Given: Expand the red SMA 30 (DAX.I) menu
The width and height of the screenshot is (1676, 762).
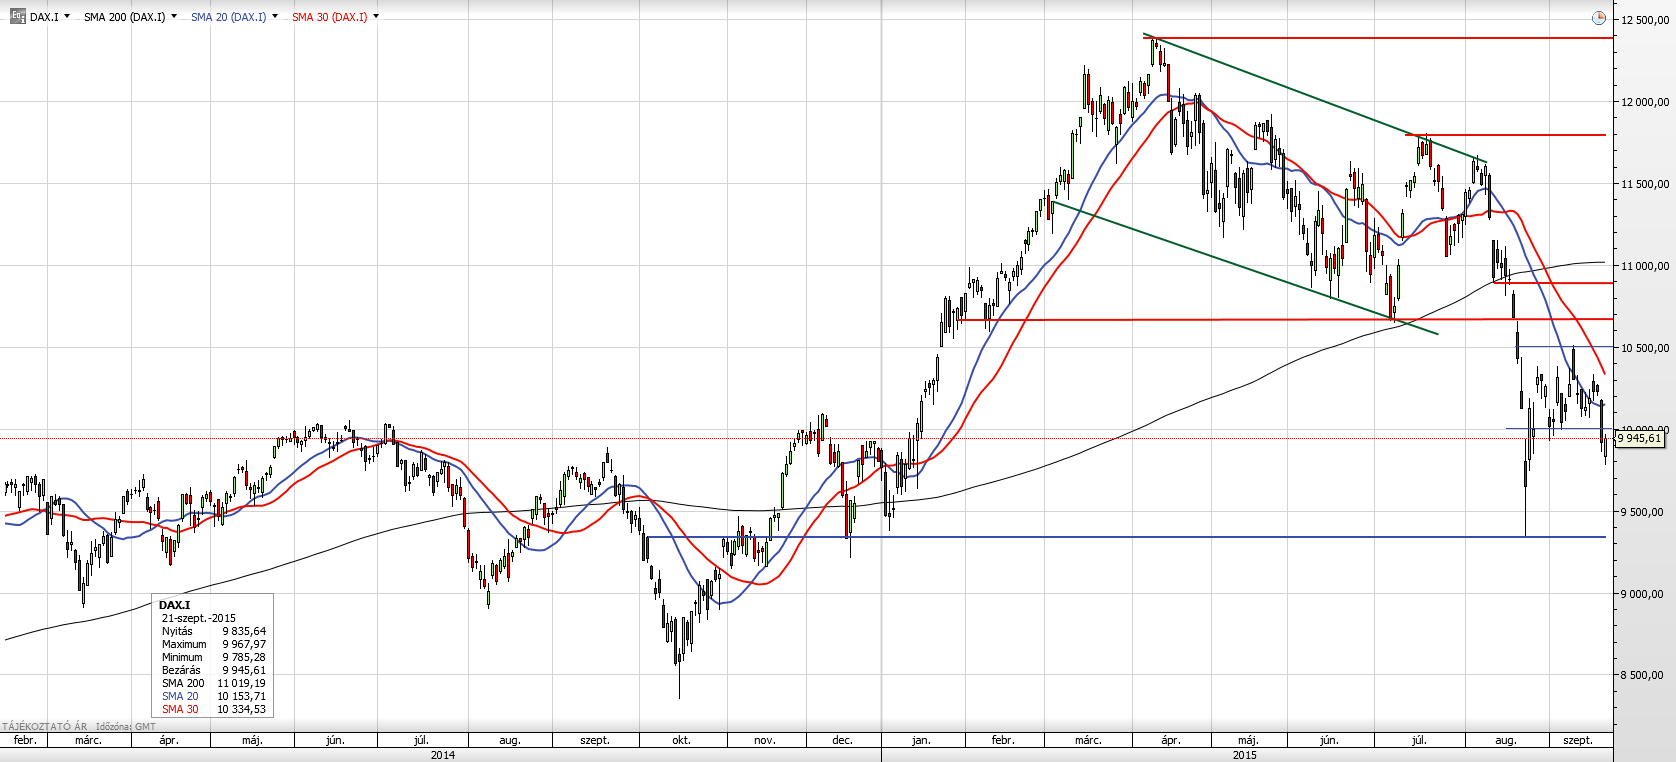Looking at the screenshot, I should [376, 16].
